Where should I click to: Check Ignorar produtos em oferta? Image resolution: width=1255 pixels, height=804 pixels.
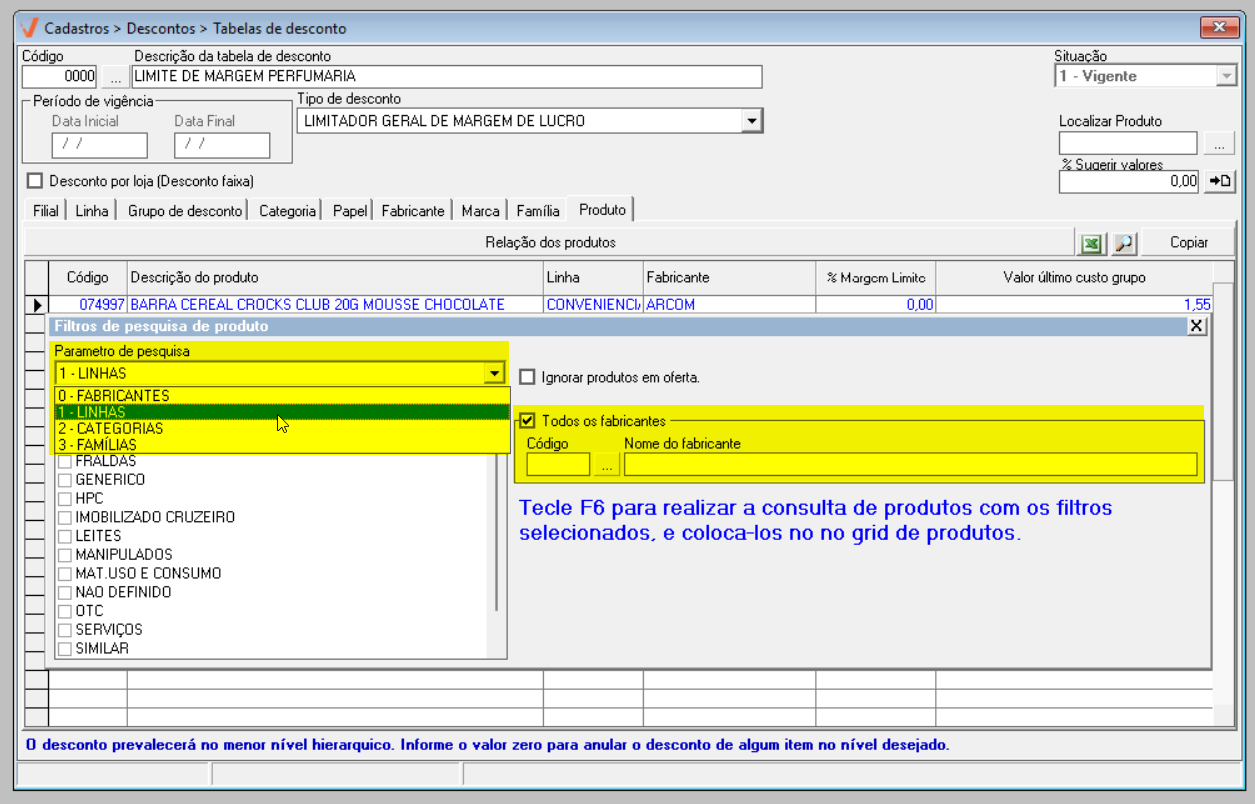(528, 377)
